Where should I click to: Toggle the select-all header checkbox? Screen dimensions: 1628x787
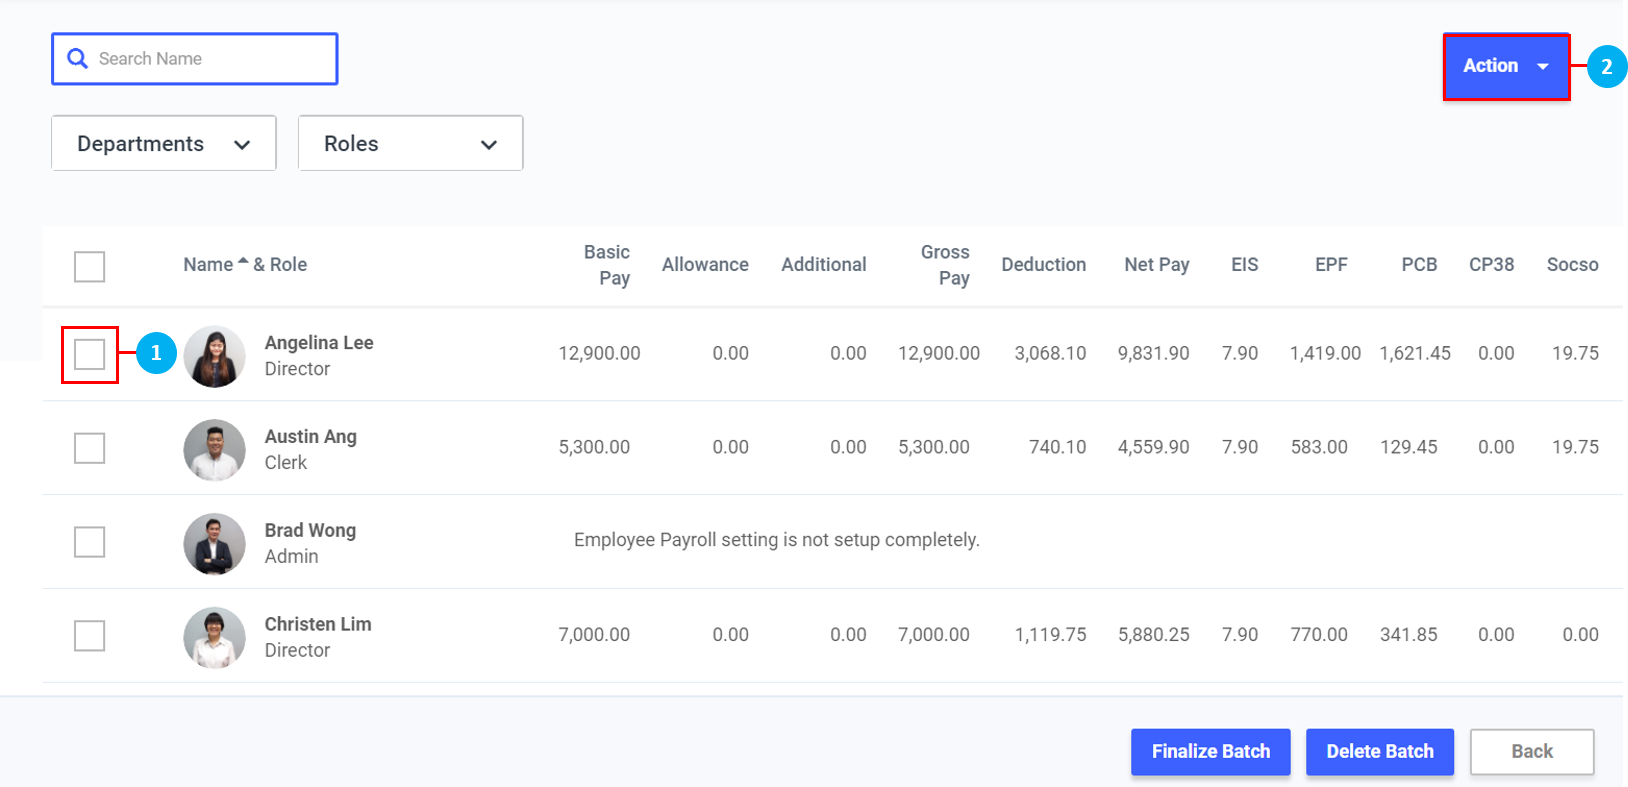(90, 267)
